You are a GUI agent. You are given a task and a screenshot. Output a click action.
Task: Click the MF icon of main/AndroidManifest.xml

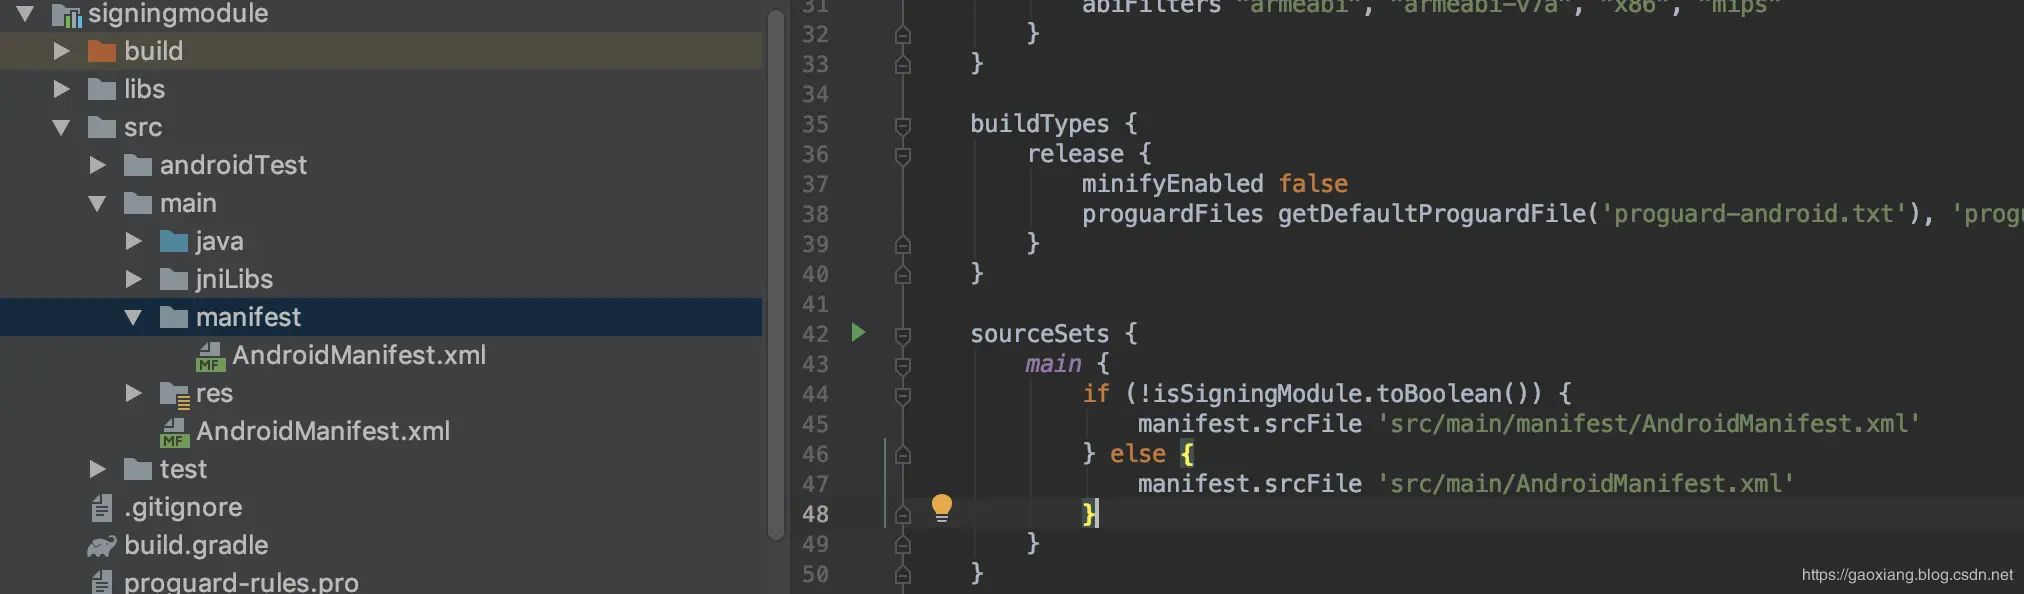coord(174,432)
